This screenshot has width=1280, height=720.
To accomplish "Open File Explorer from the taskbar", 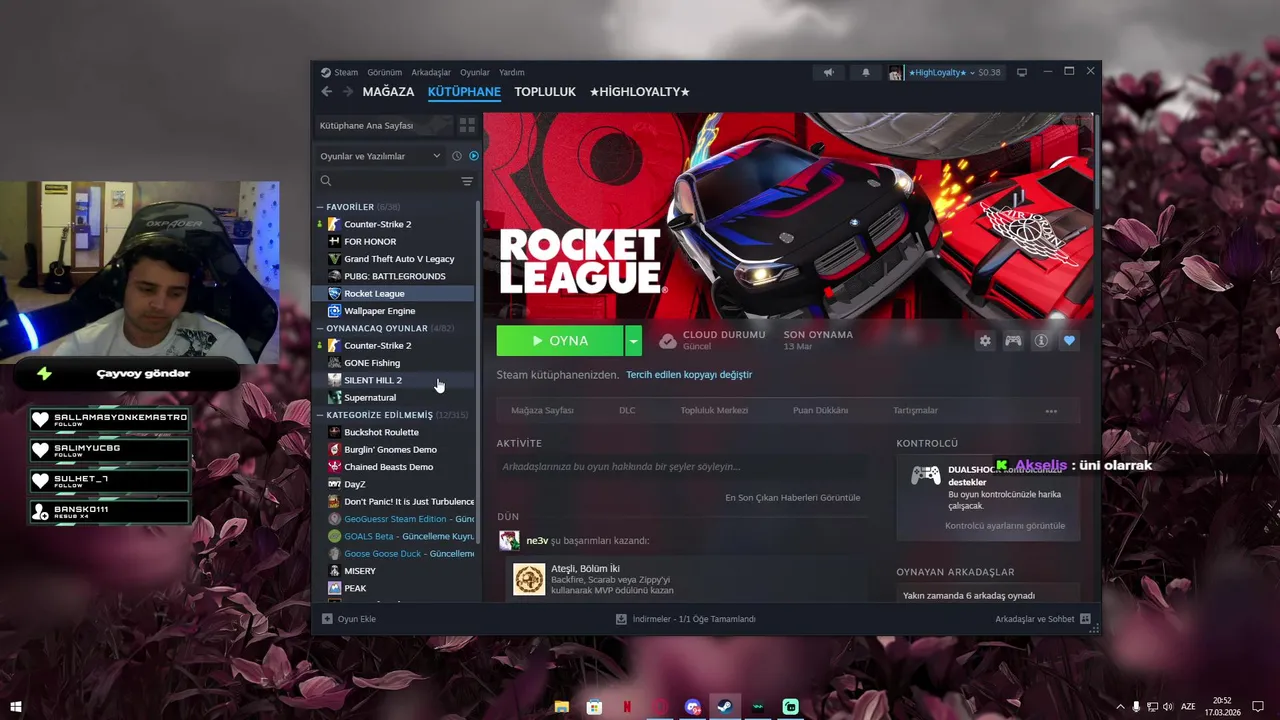I will click(x=562, y=707).
